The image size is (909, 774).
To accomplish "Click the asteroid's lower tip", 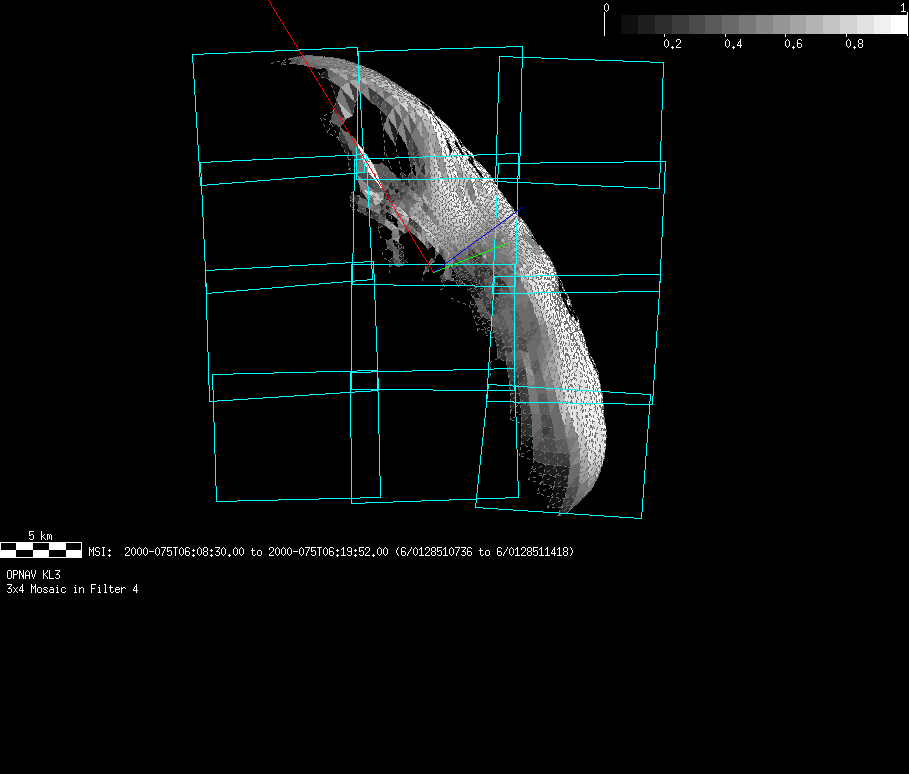I will [x=566, y=506].
